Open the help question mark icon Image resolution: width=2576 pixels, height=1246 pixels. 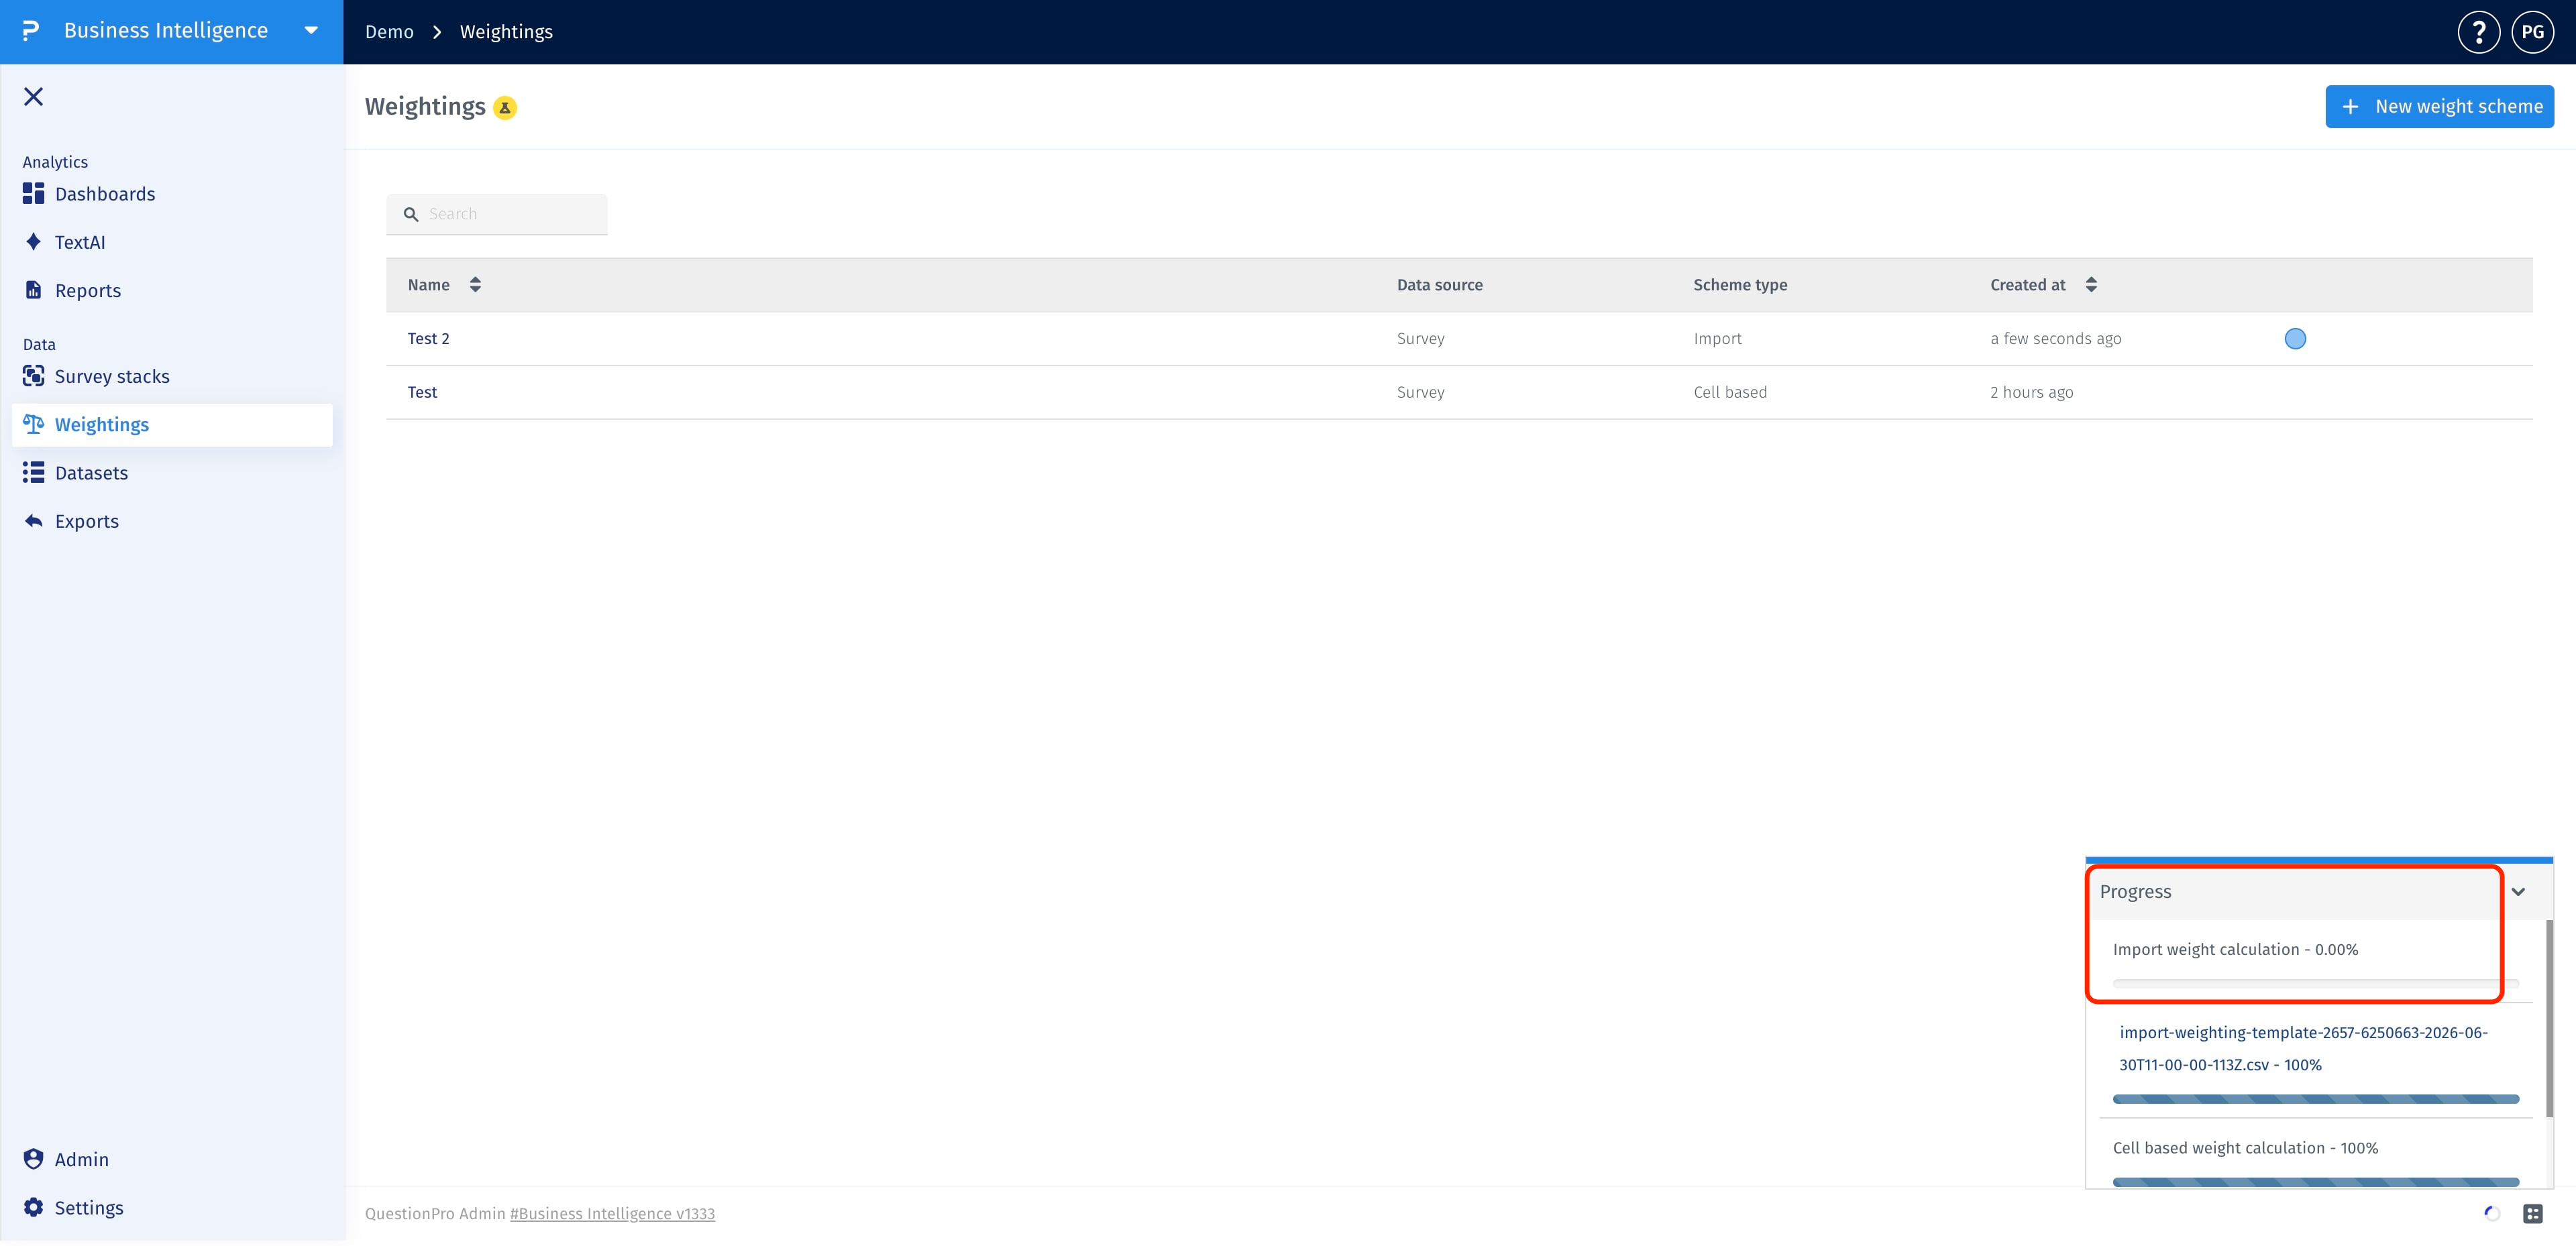(2478, 32)
